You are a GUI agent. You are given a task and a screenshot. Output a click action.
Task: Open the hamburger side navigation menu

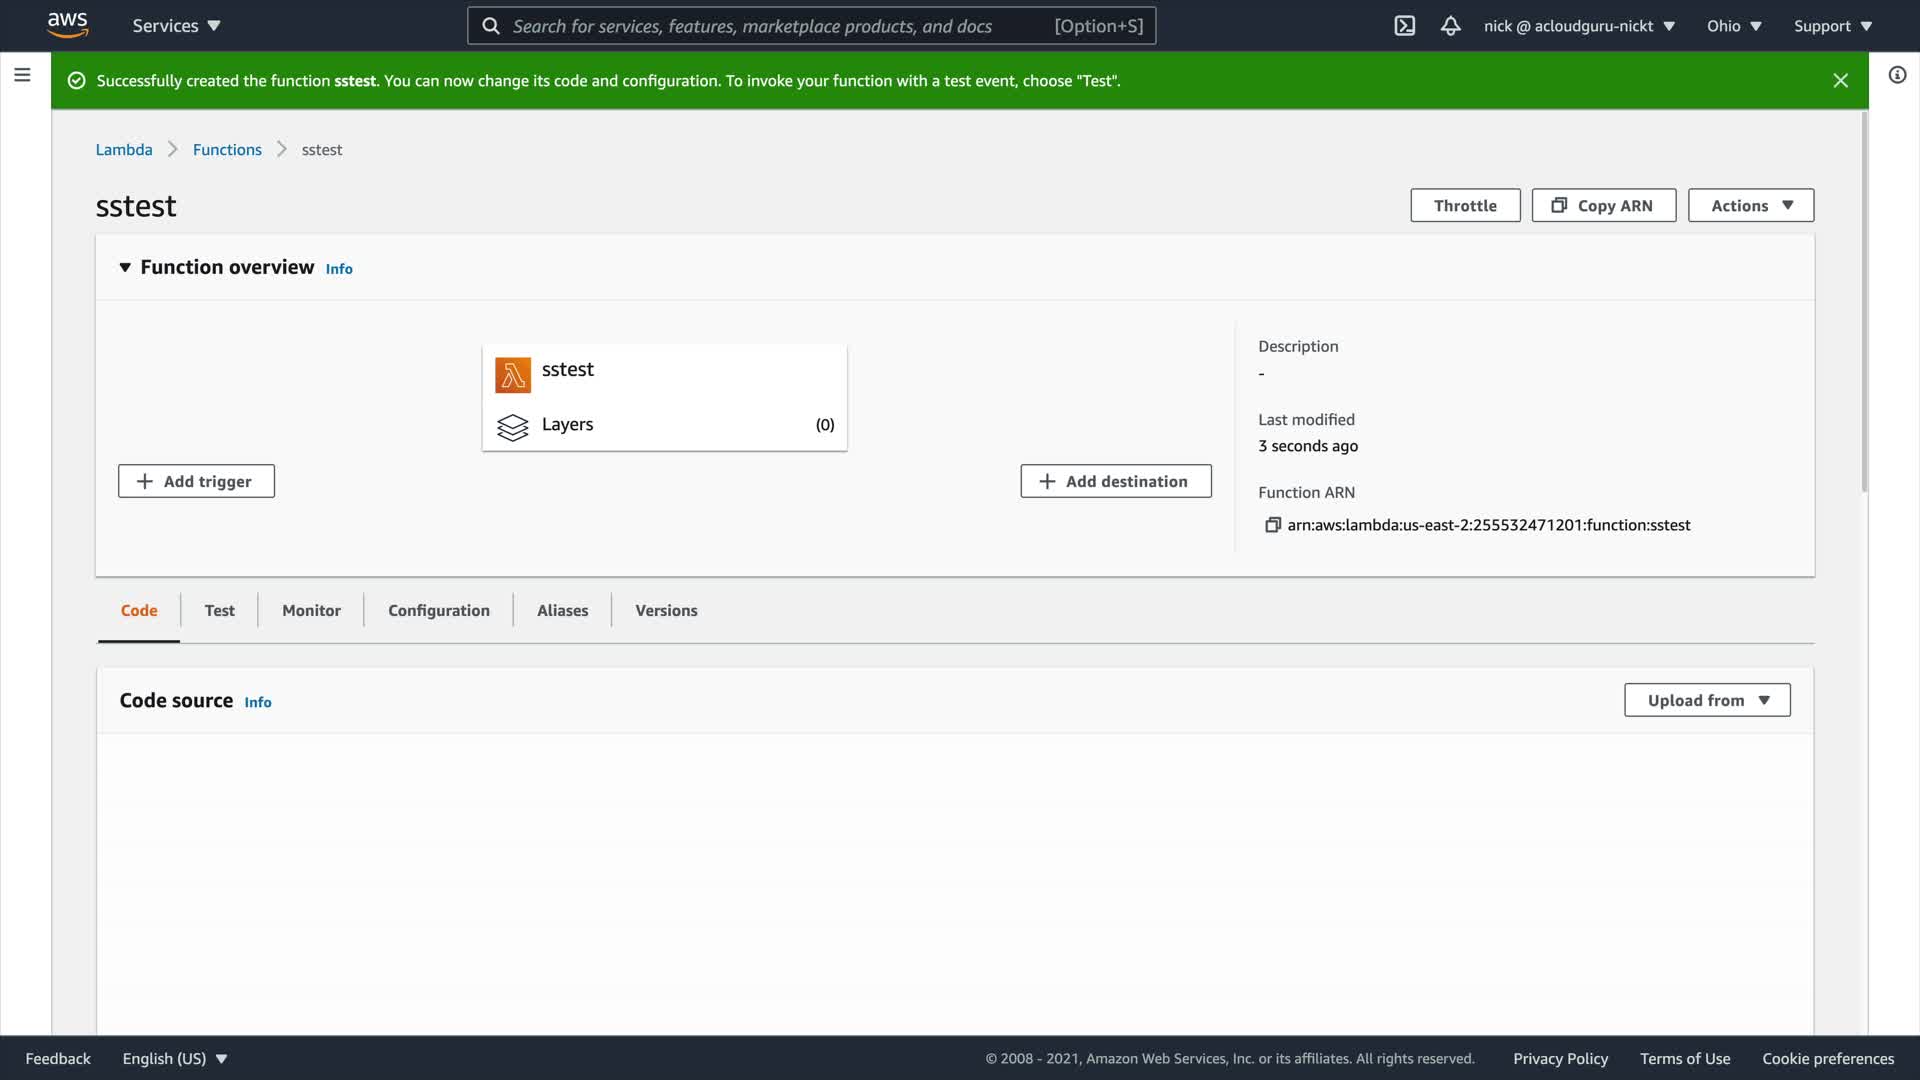22,75
